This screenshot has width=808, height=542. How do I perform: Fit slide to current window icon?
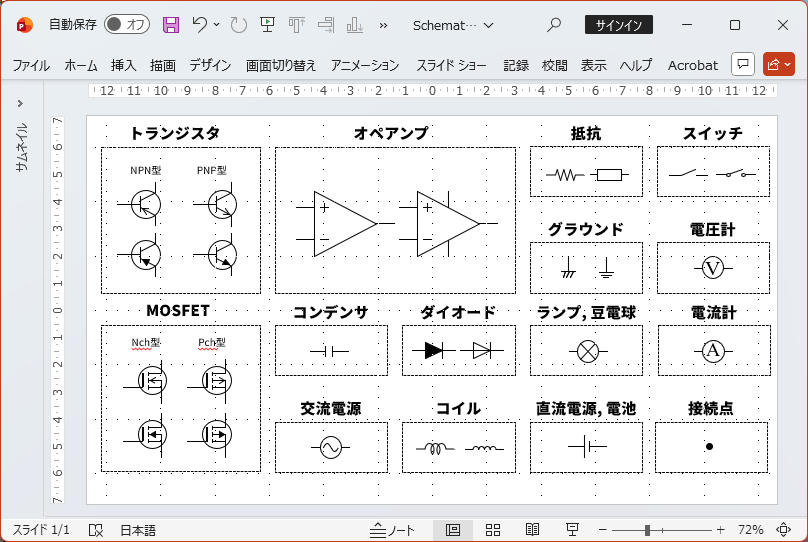click(x=783, y=530)
